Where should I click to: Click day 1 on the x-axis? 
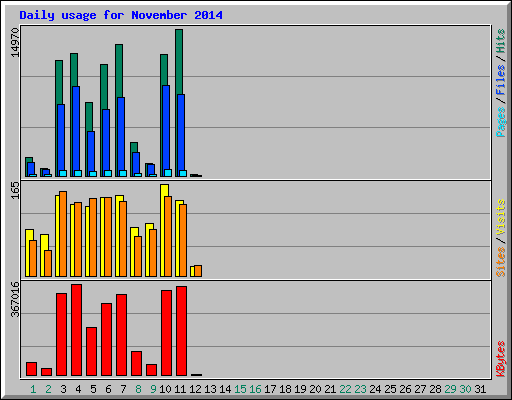click(33, 389)
